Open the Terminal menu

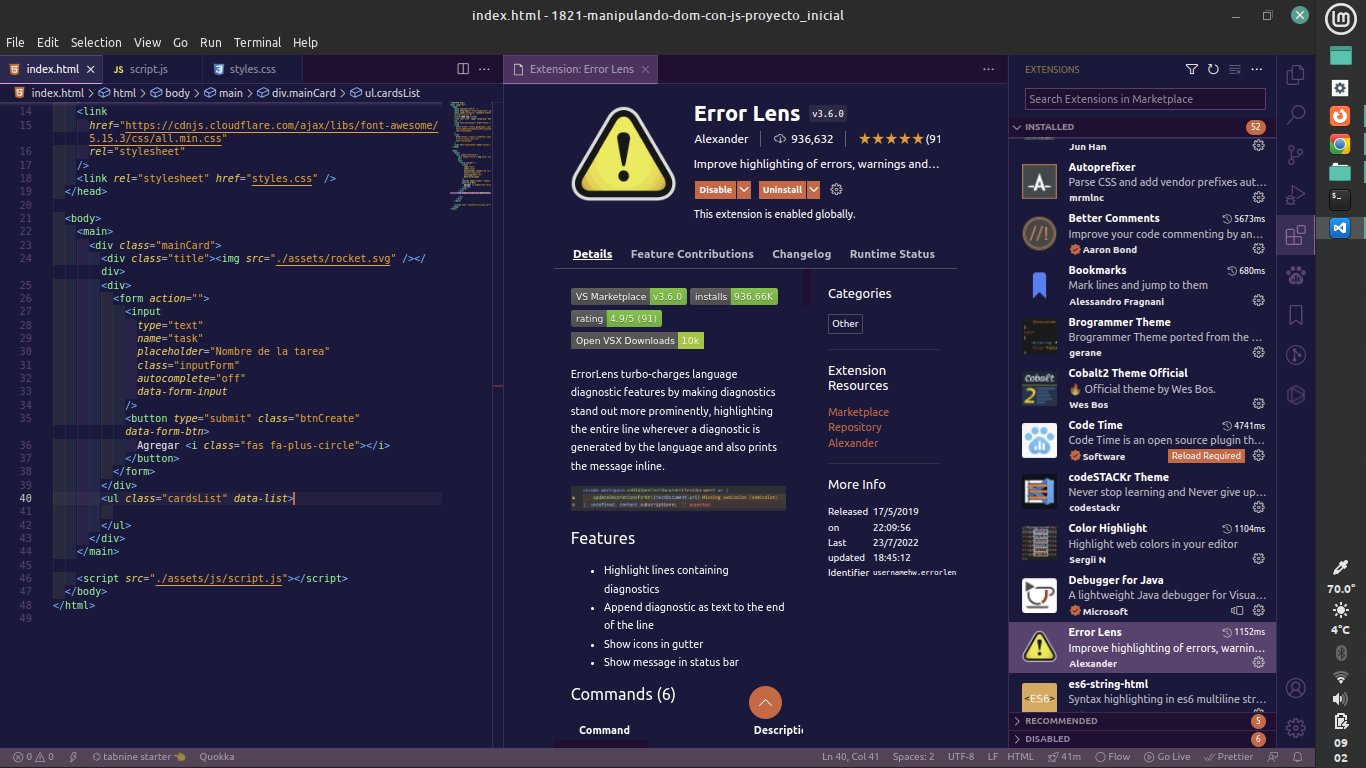257,42
